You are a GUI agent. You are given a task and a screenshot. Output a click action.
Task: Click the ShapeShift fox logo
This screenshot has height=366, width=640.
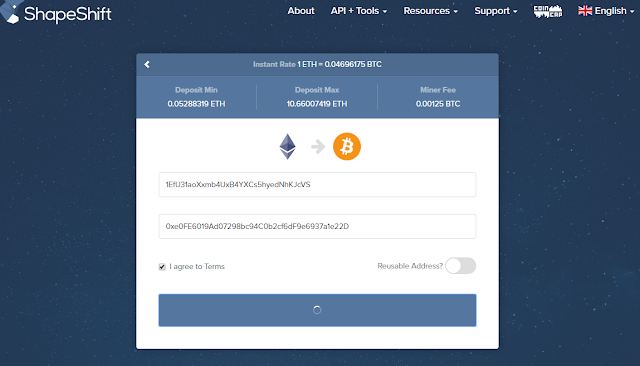(x=10, y=12)
